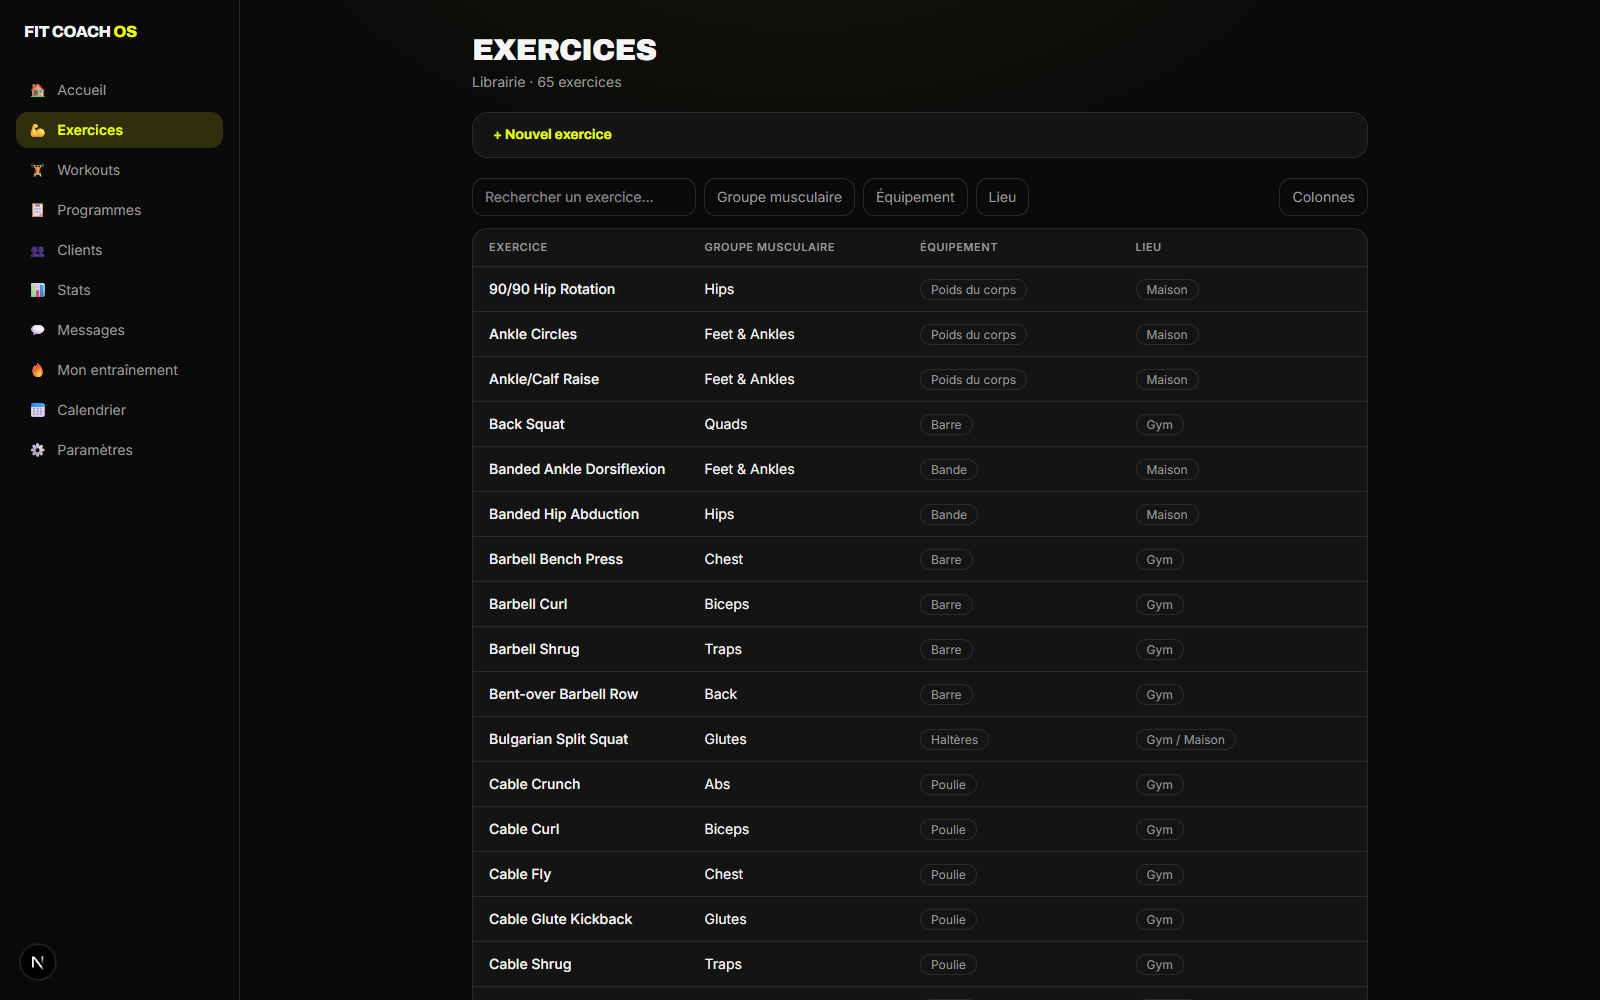Click the Programmes clipboard icon
1600x1000 pixels.
pyautogui.click(x=38, y=210)
